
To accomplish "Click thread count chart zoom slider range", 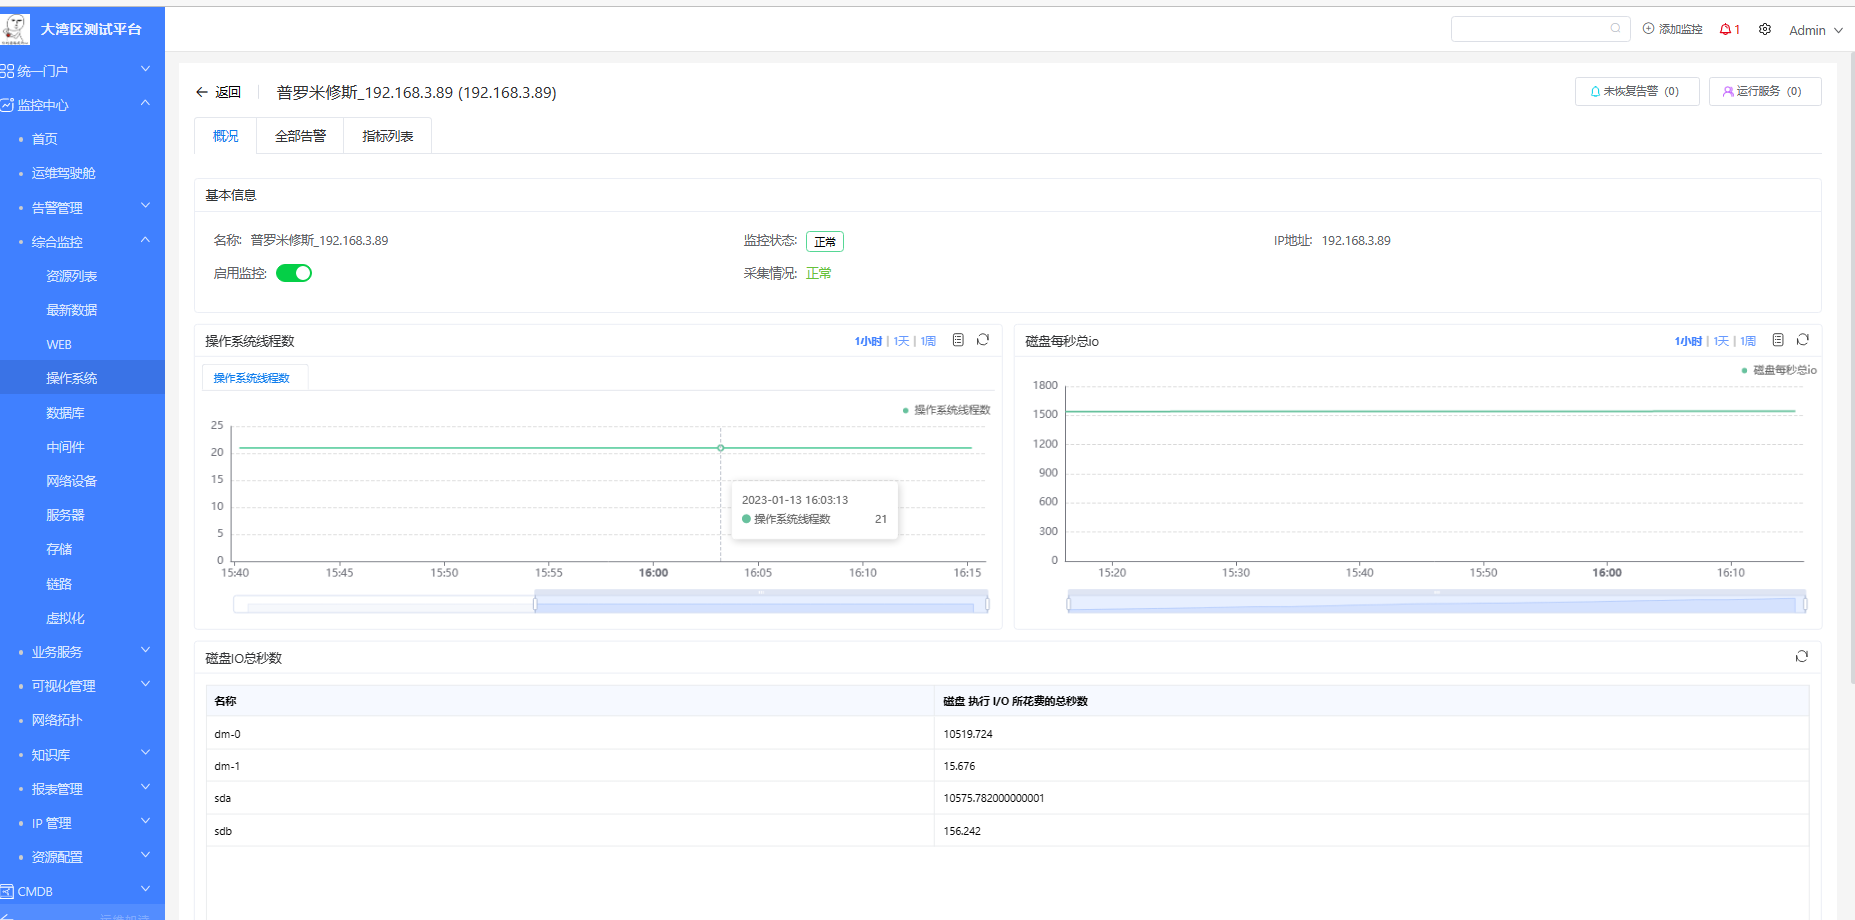I will tap(762, 603).
